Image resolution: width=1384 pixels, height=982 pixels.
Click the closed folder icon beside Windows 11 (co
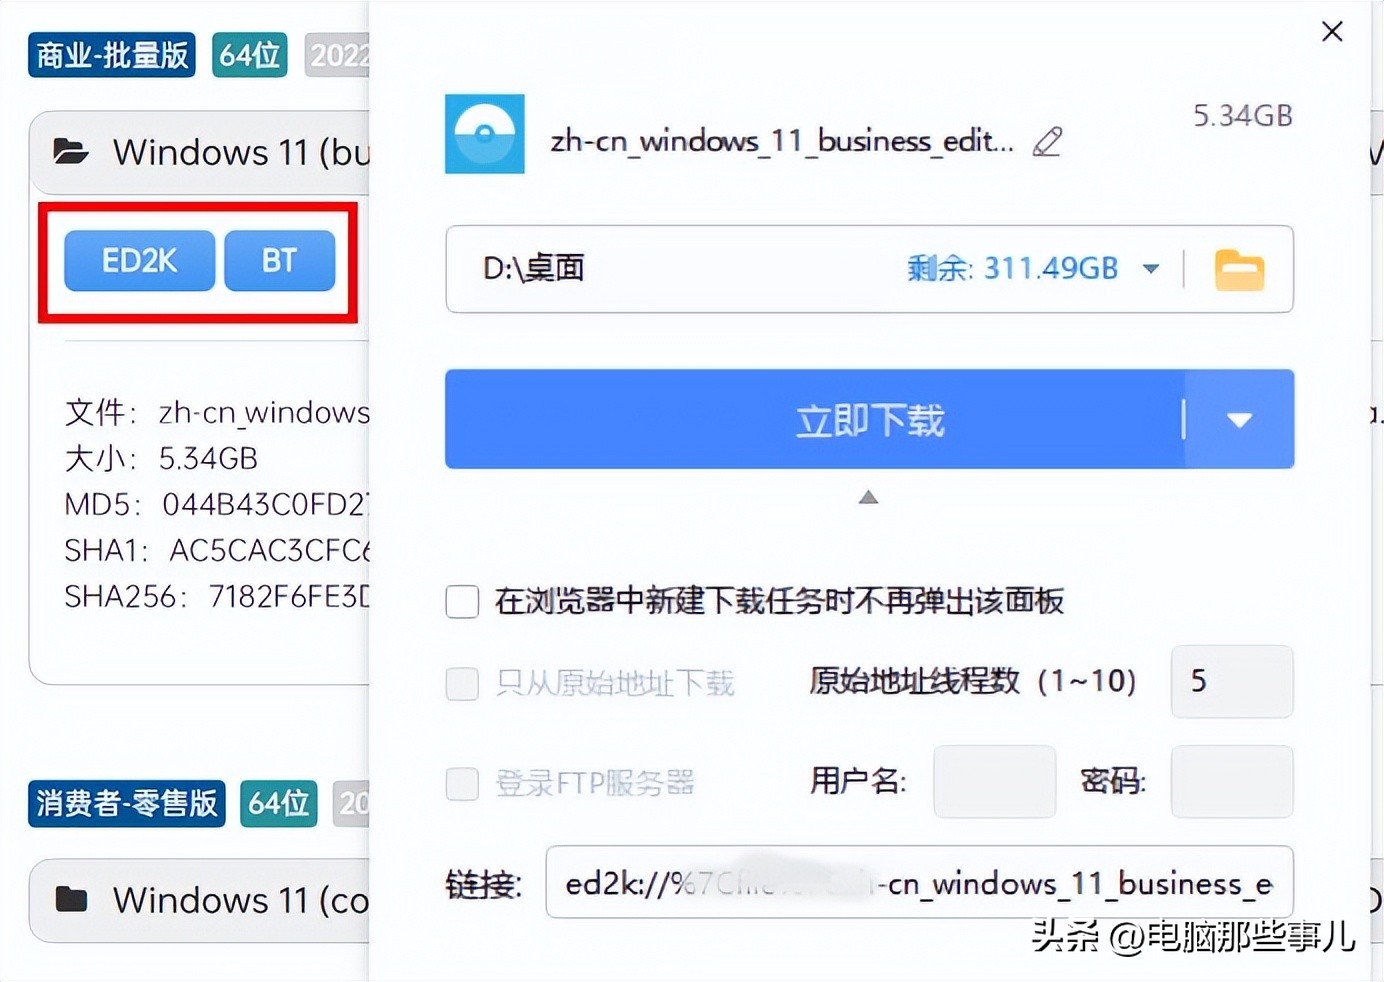71,899
